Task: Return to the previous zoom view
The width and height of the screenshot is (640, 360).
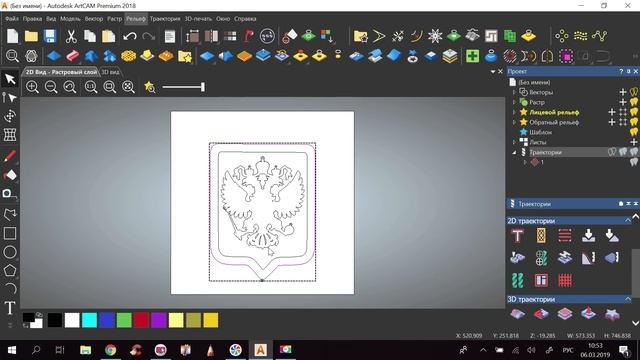Action: click(70, 87)
